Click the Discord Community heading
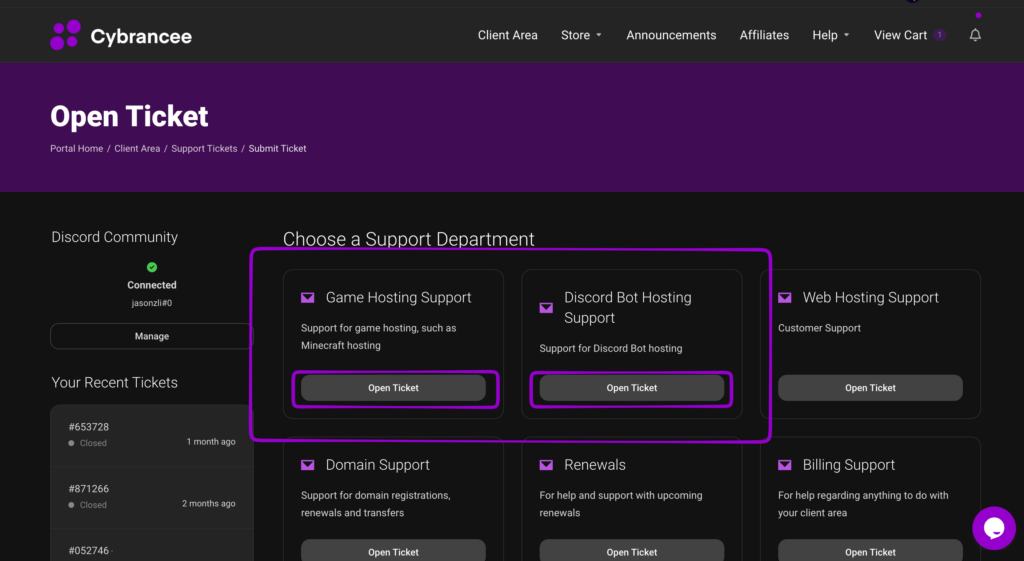 tap(114, 237)
